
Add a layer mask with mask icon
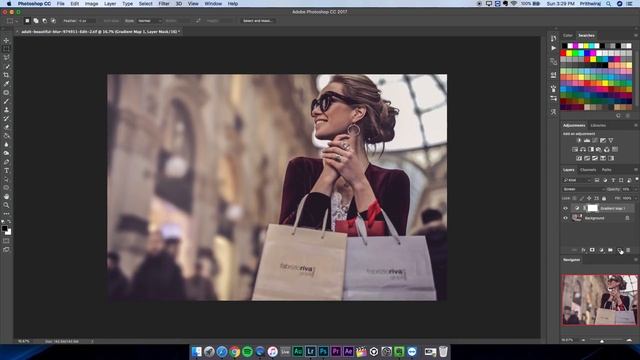[x=592, y=250]
